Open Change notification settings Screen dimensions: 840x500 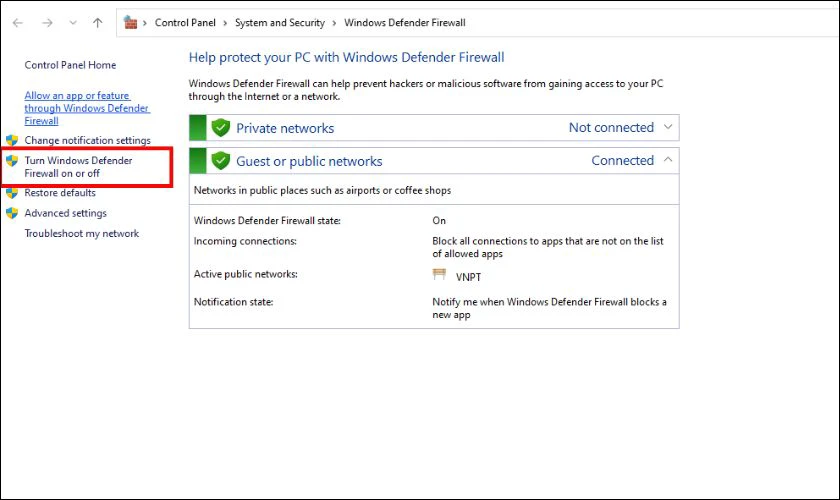tap(87, 140)
